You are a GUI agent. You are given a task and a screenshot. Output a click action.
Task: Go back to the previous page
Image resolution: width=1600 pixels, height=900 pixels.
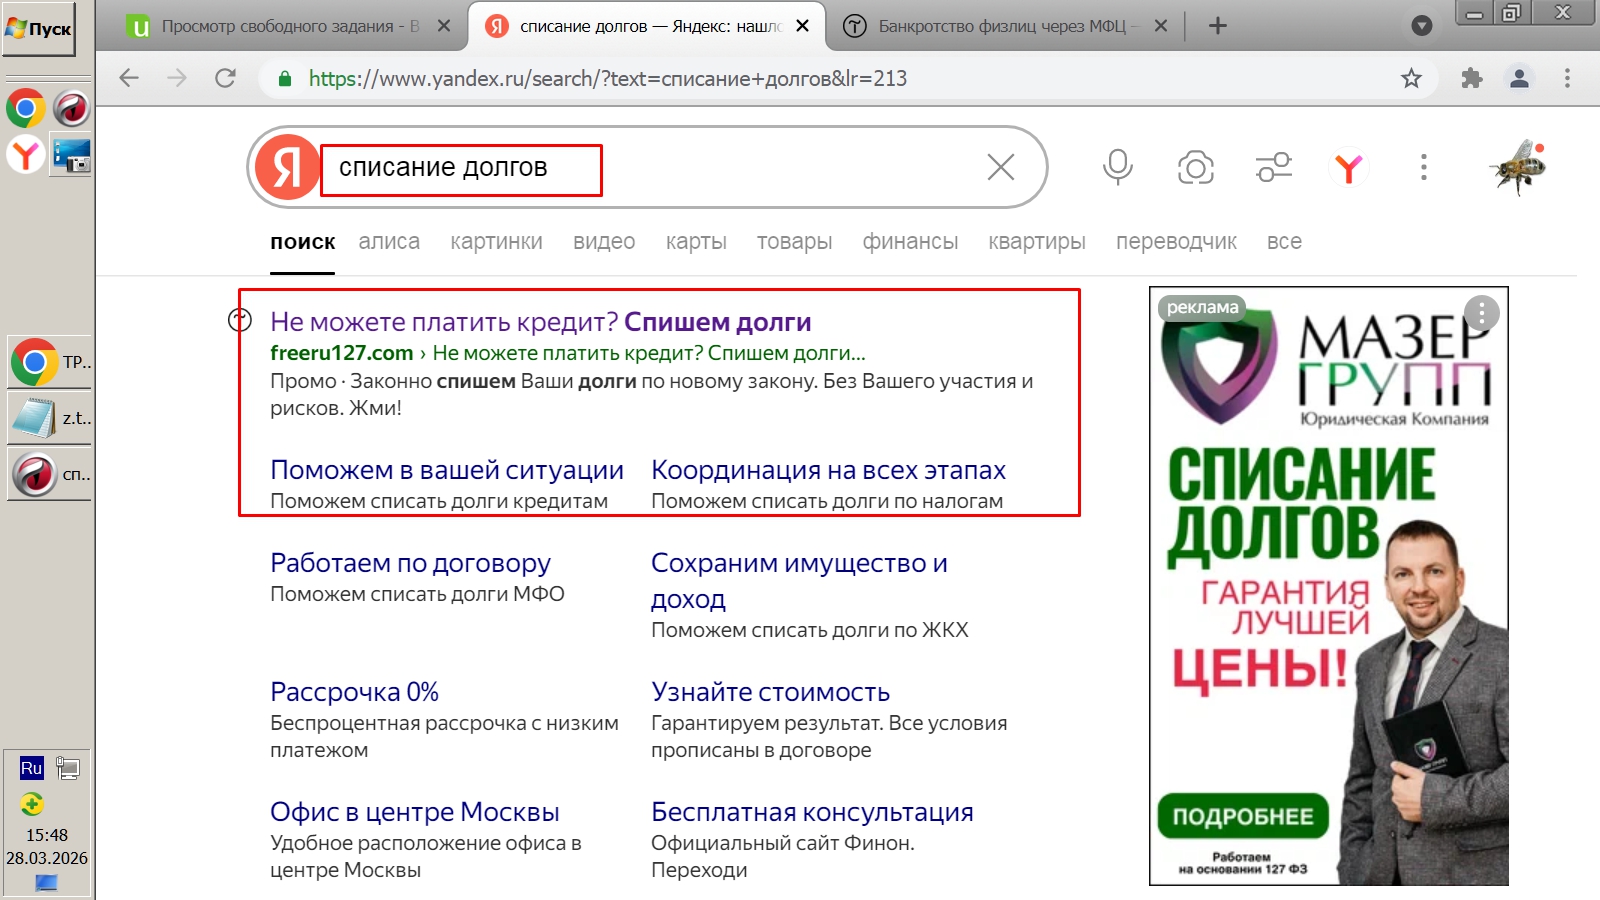(x=129, y=78)
